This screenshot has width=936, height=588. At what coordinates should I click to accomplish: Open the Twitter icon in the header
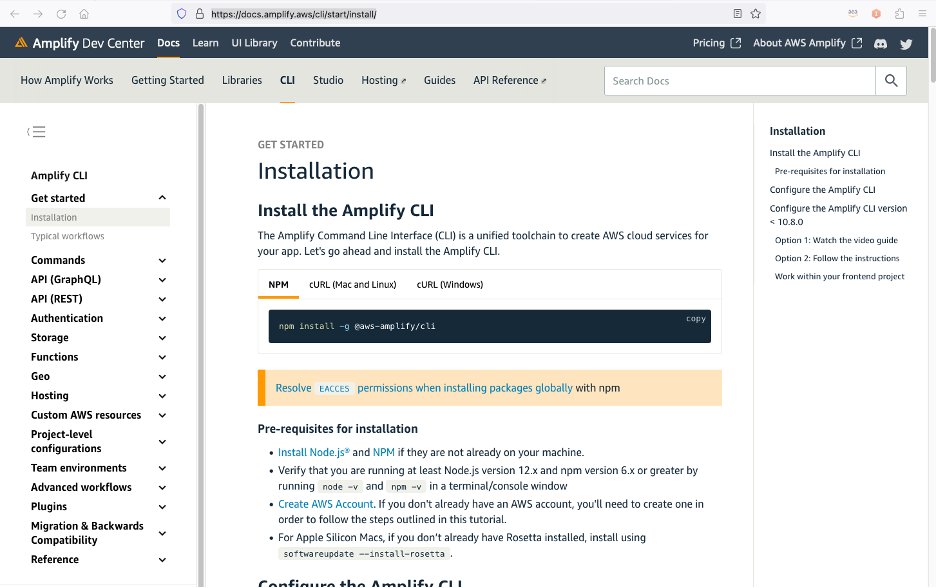click(x=905, y=43)
